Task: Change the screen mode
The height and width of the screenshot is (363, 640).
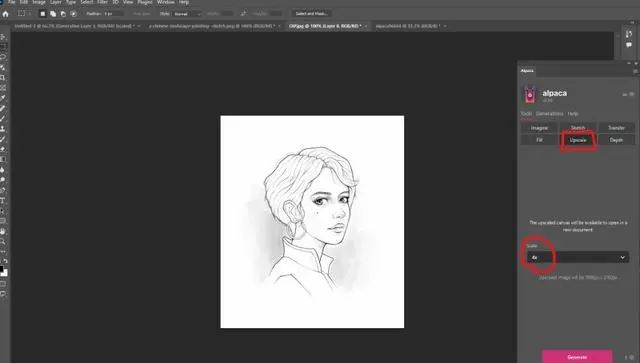Action: [3, 294]
